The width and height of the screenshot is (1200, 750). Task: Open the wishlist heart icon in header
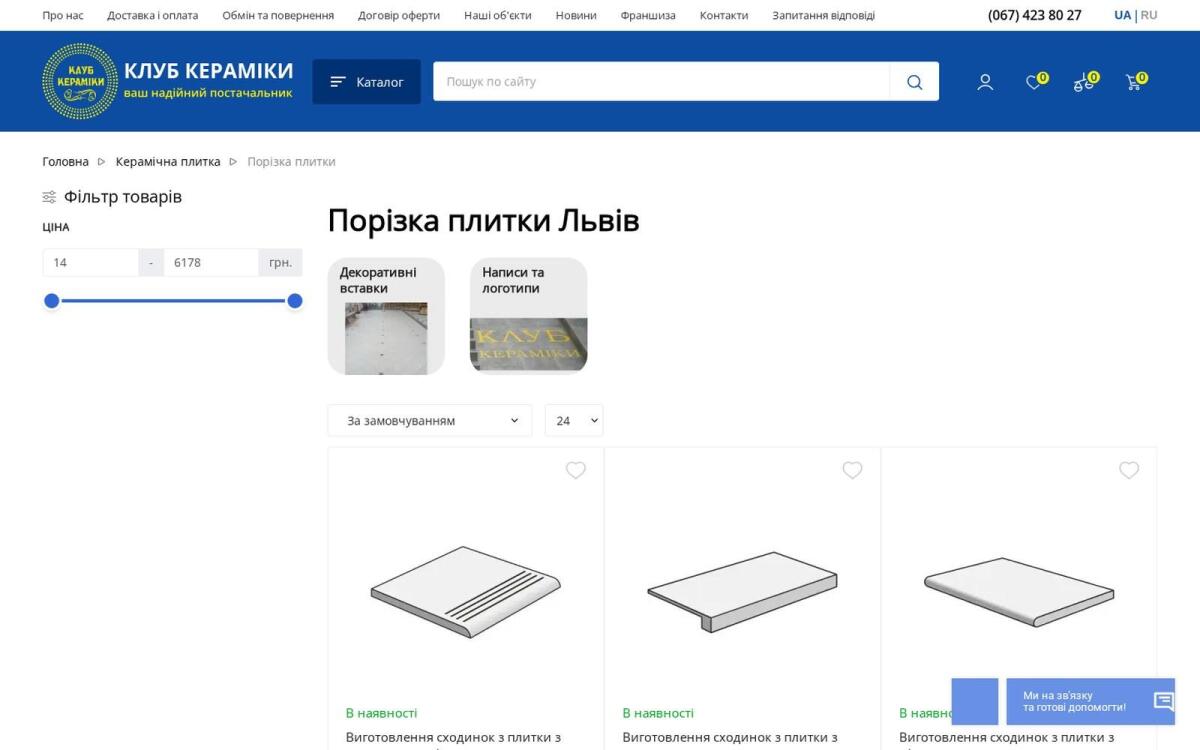(x=1035, y=82)
